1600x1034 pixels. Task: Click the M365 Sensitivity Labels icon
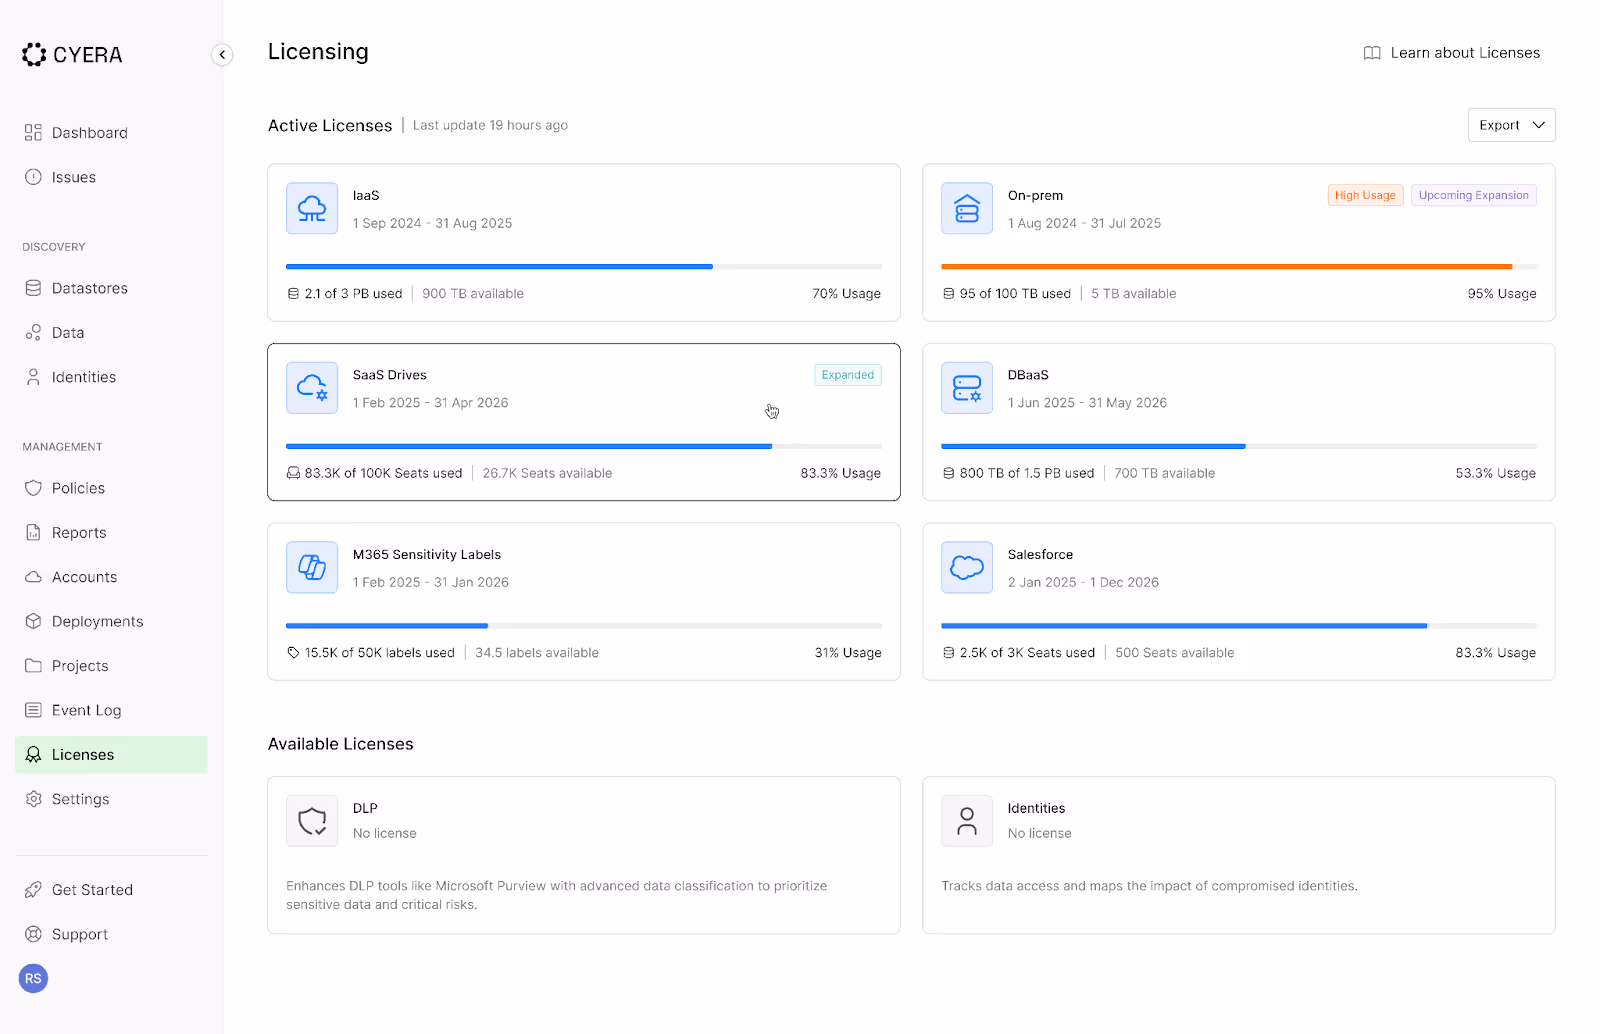pyautogui.click(x=312, y=567)
